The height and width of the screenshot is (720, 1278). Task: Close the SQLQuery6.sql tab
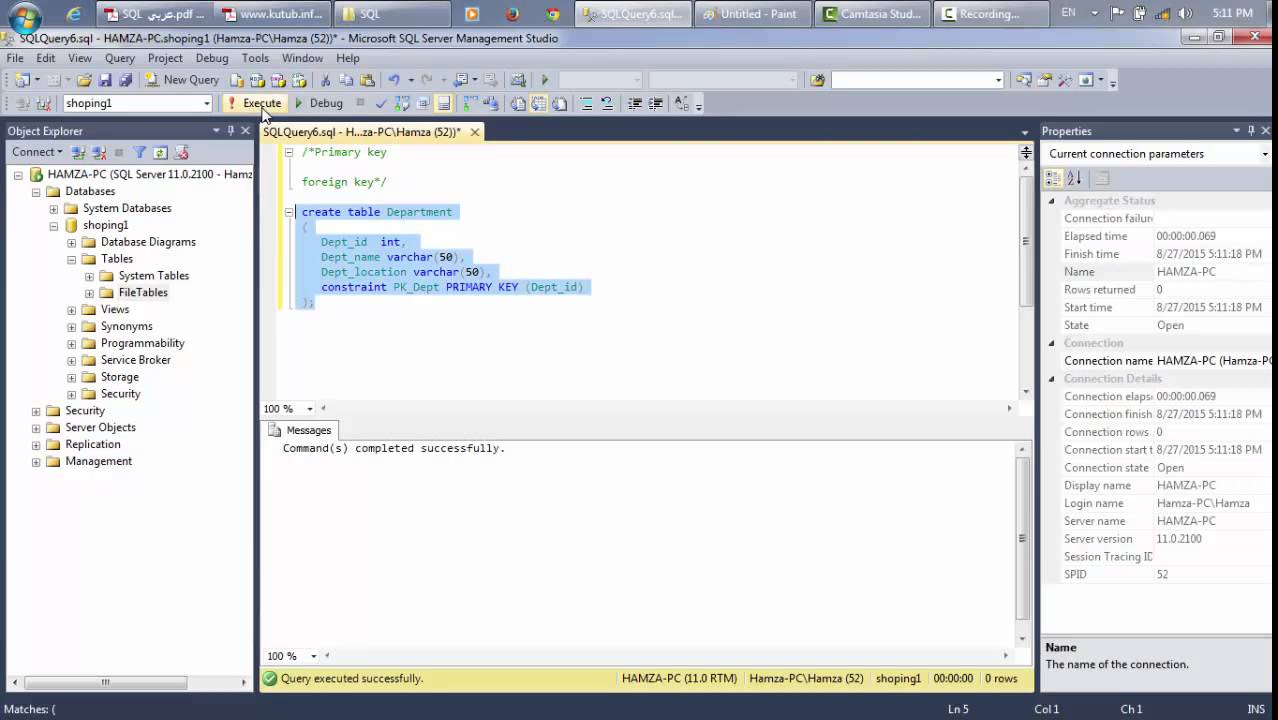475,132
